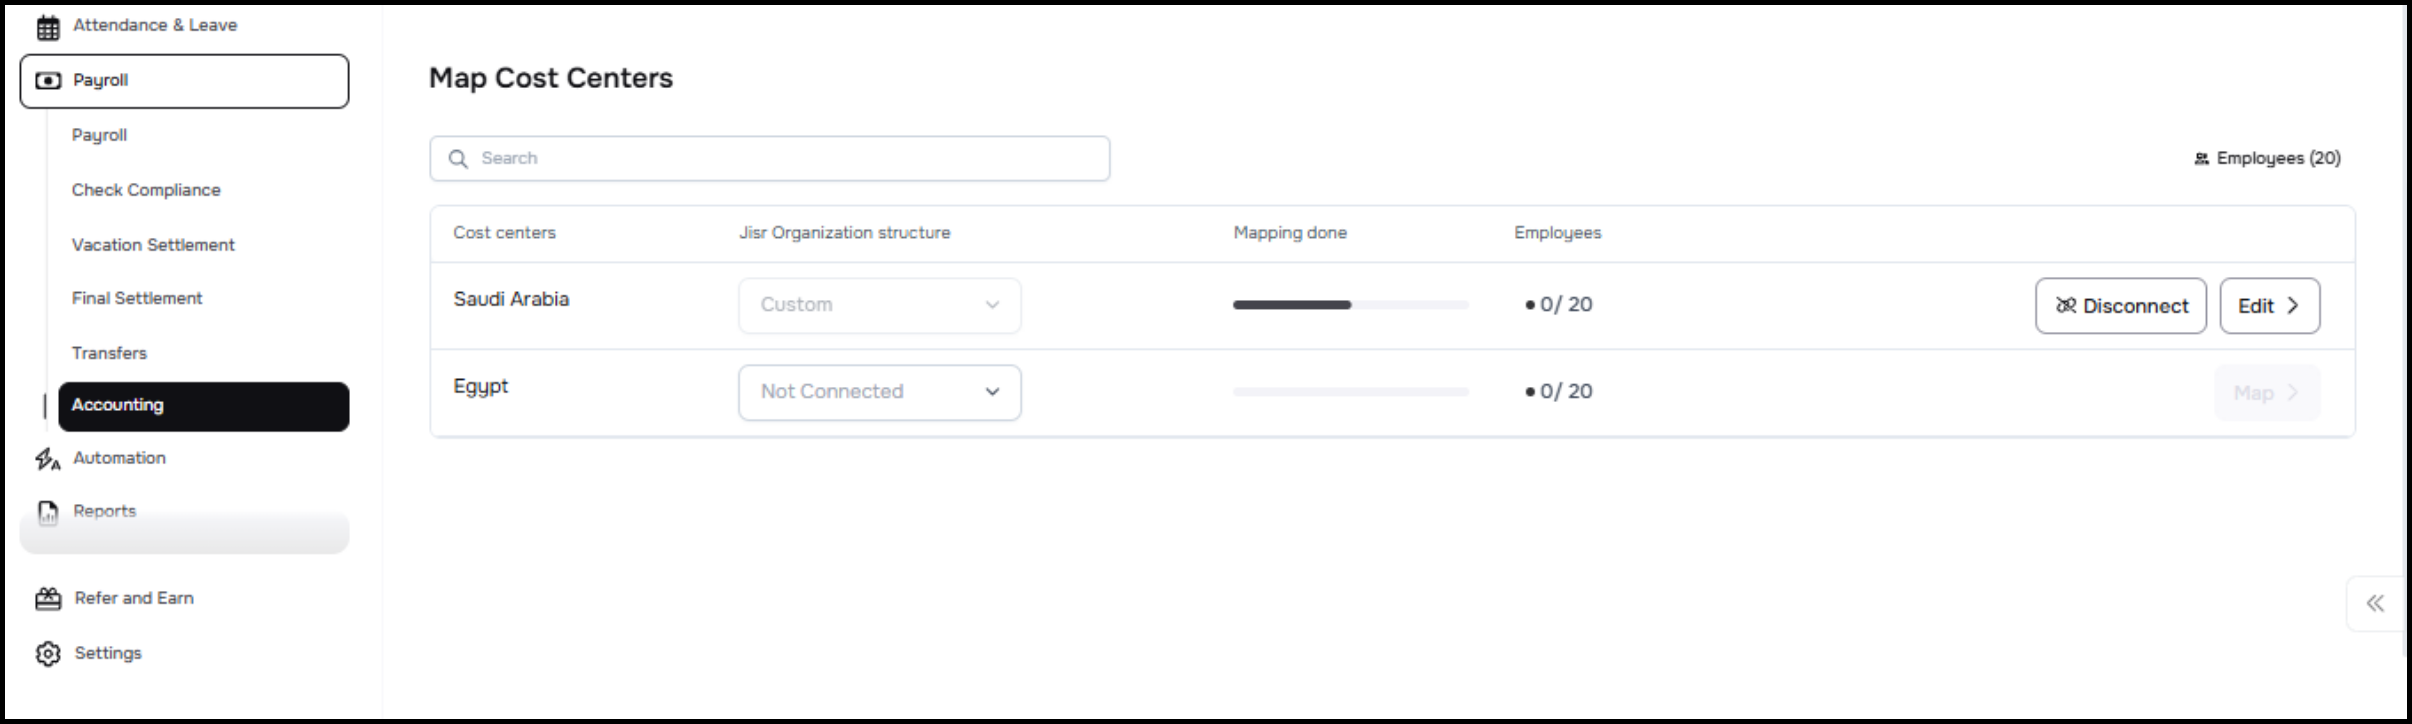The image size is (2412, 724).
Task: Select the Transfers submenu item
Action: 109,353
